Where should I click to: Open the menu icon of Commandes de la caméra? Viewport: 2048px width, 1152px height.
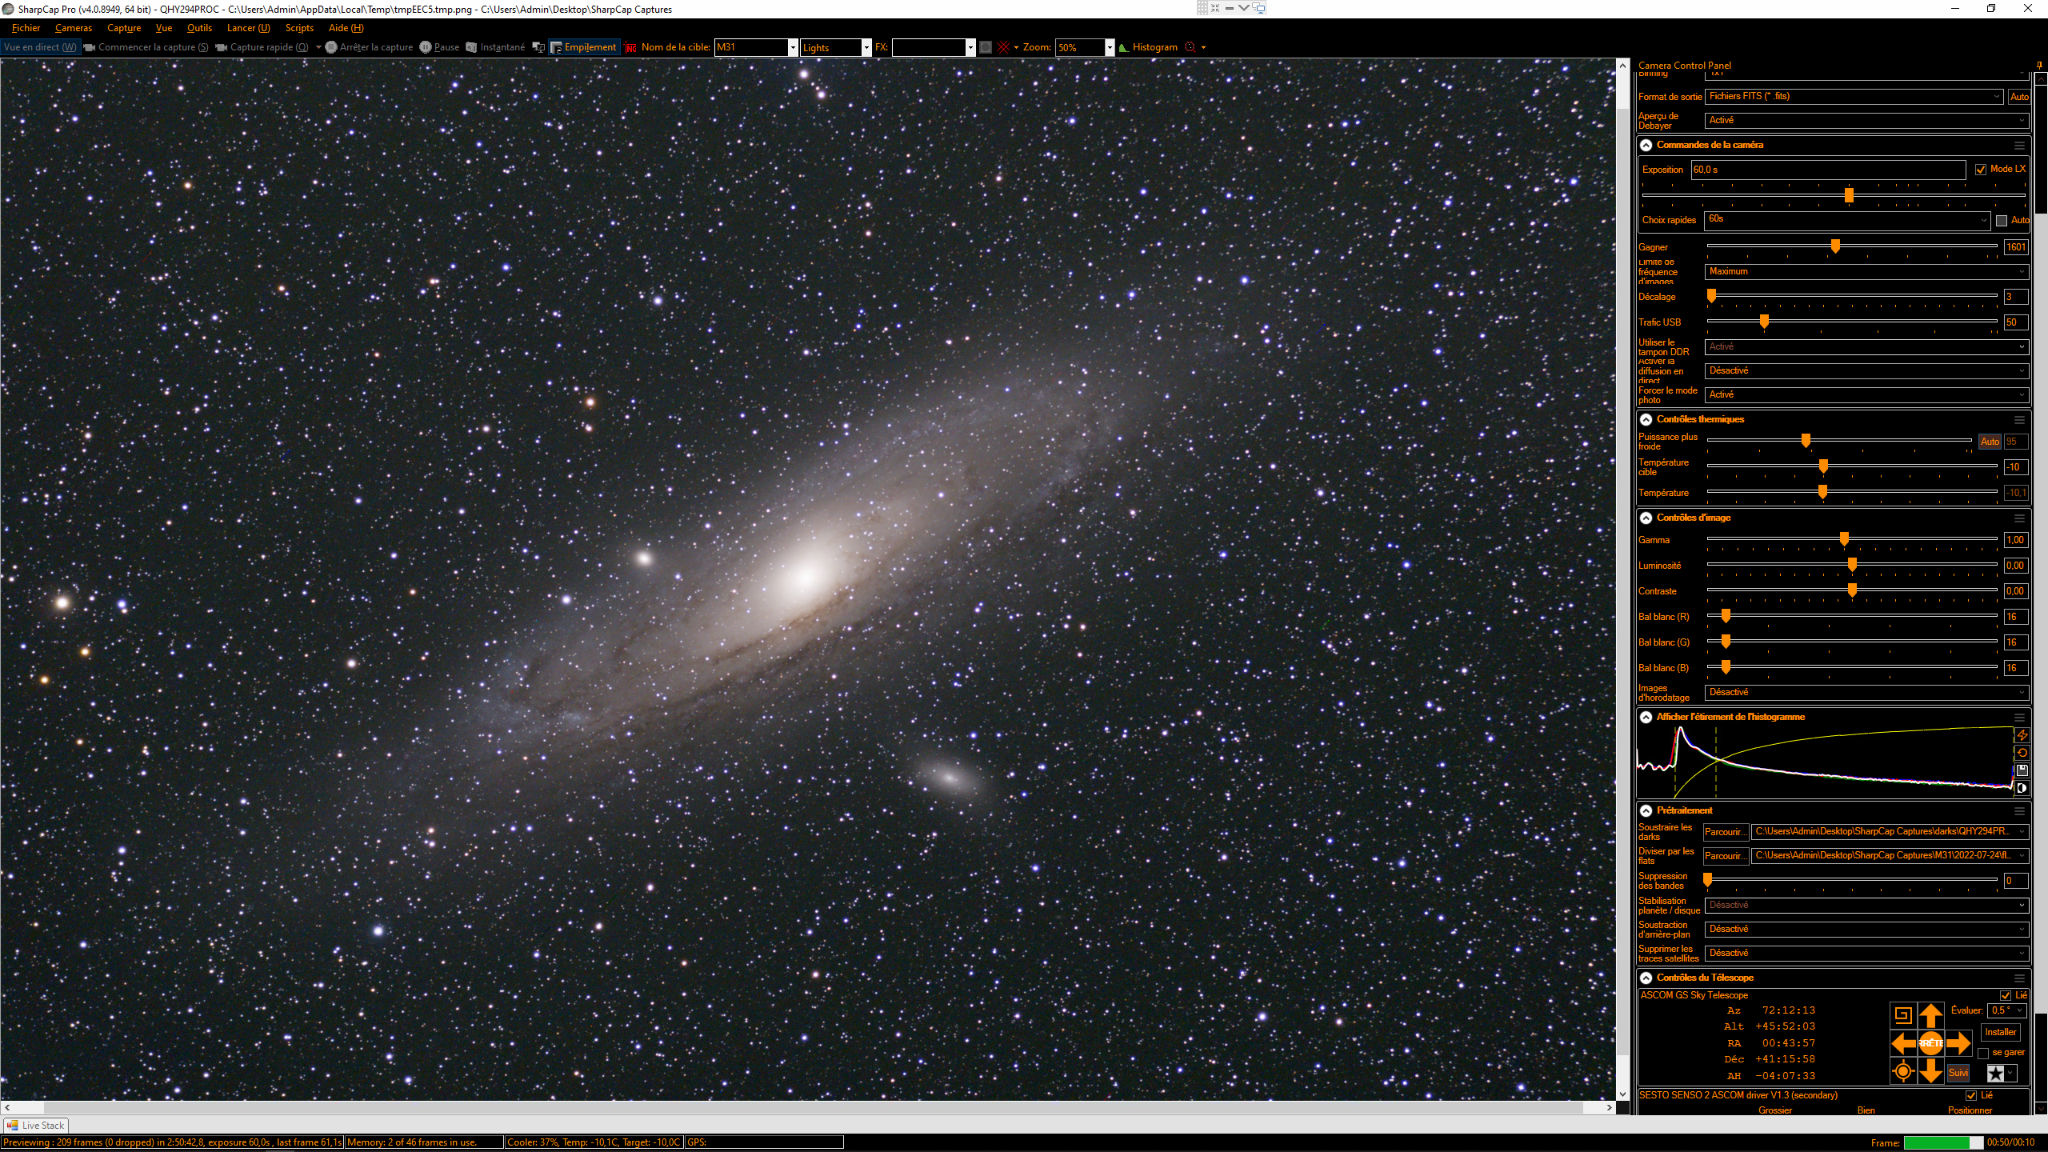click(2019, 145)
